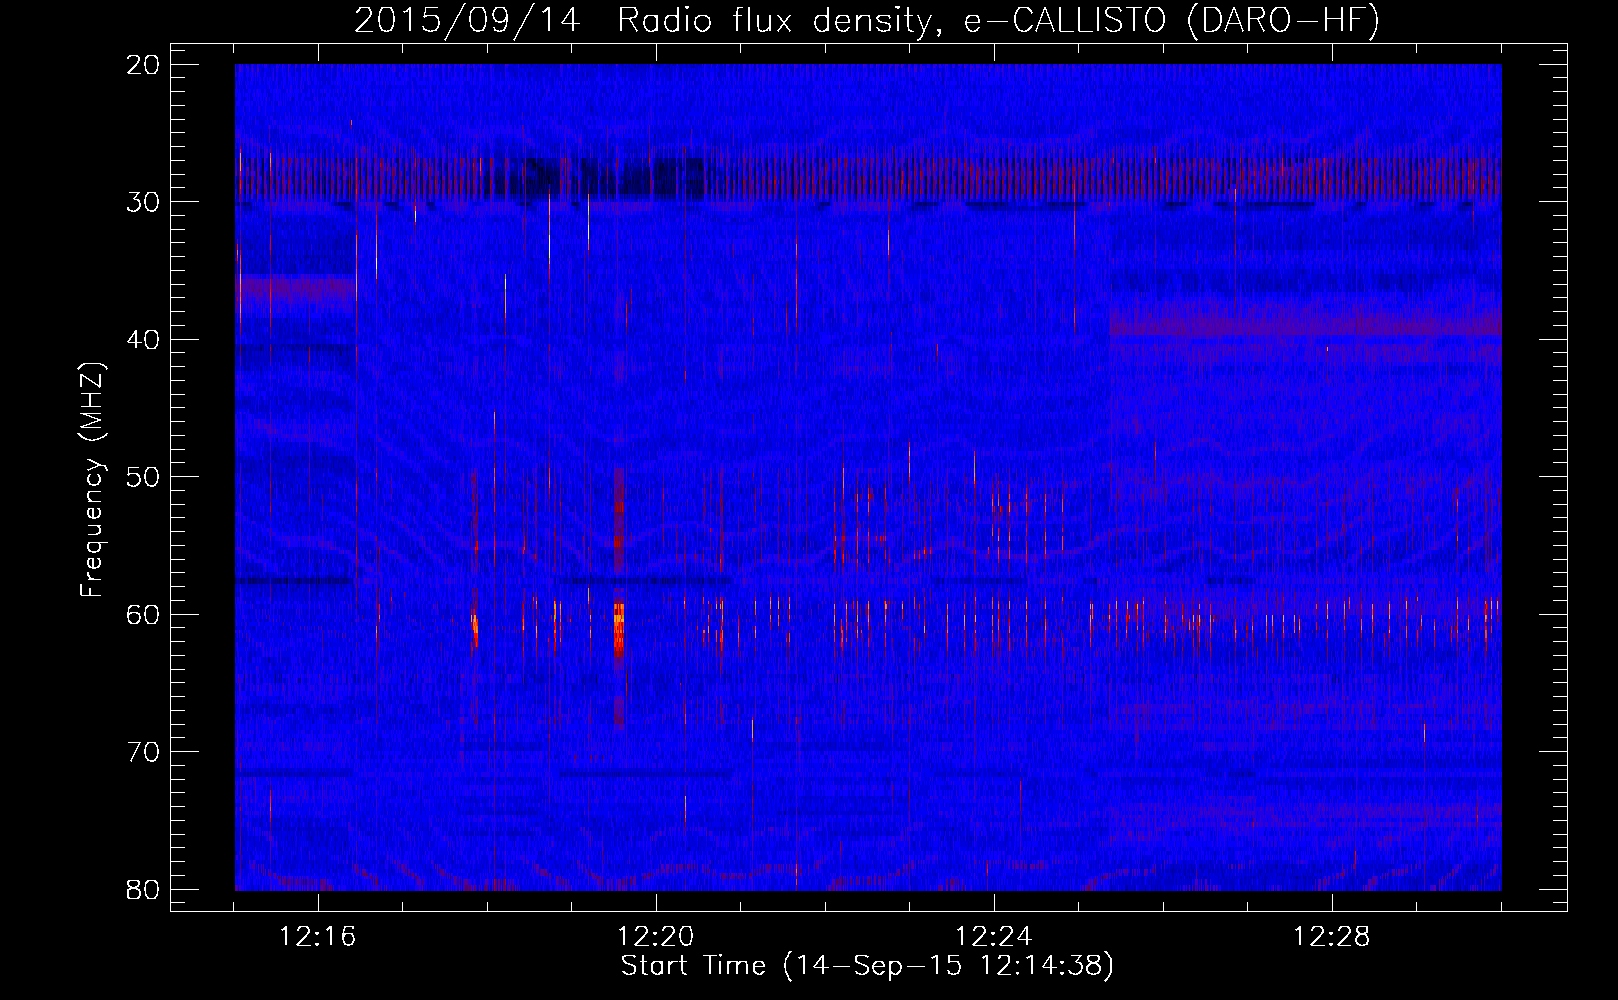Click the 12:28 time tick label
Image resolution: width=1618 pixels, height=1000 pixels.
1332,937
